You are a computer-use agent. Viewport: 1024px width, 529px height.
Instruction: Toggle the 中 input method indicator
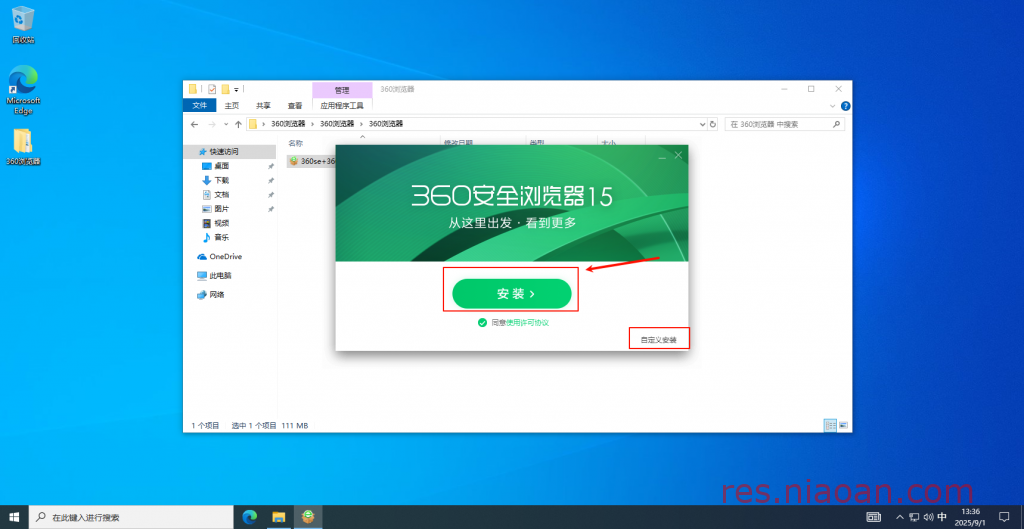(x=942, y=517)
